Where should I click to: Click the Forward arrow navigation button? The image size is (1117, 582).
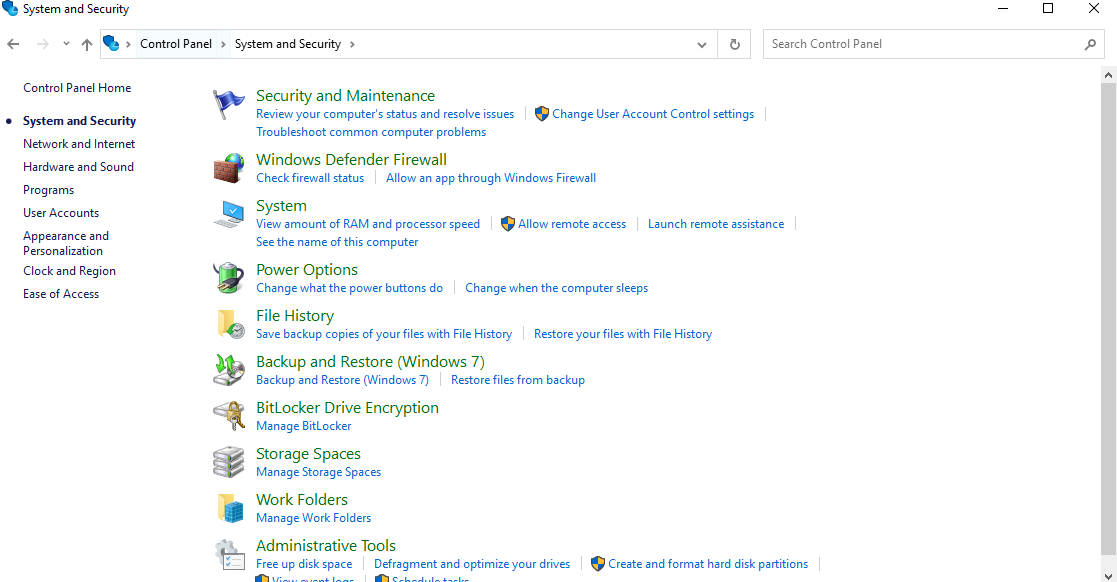43,44
